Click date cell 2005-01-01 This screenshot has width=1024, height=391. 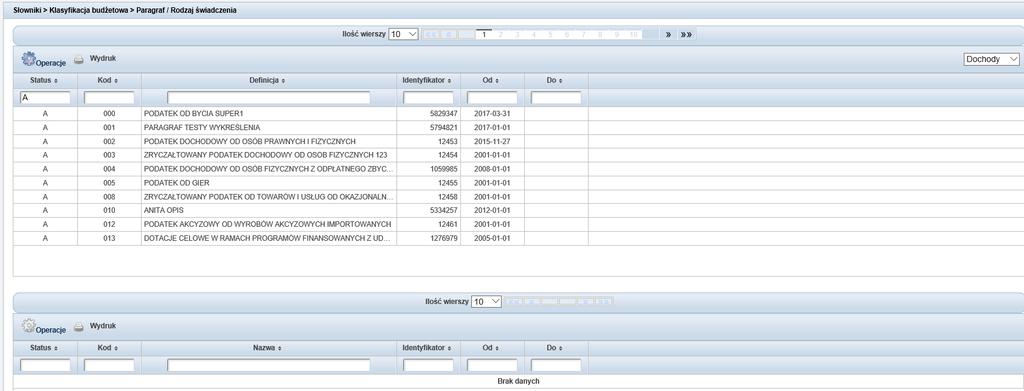492,238
